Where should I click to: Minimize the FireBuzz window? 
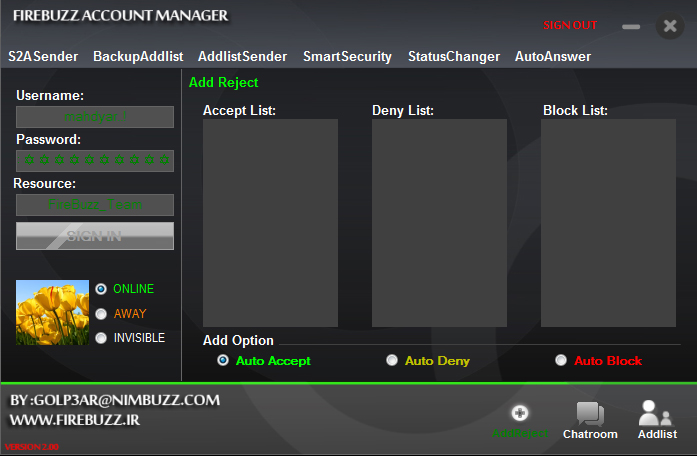tap(631, 27)
